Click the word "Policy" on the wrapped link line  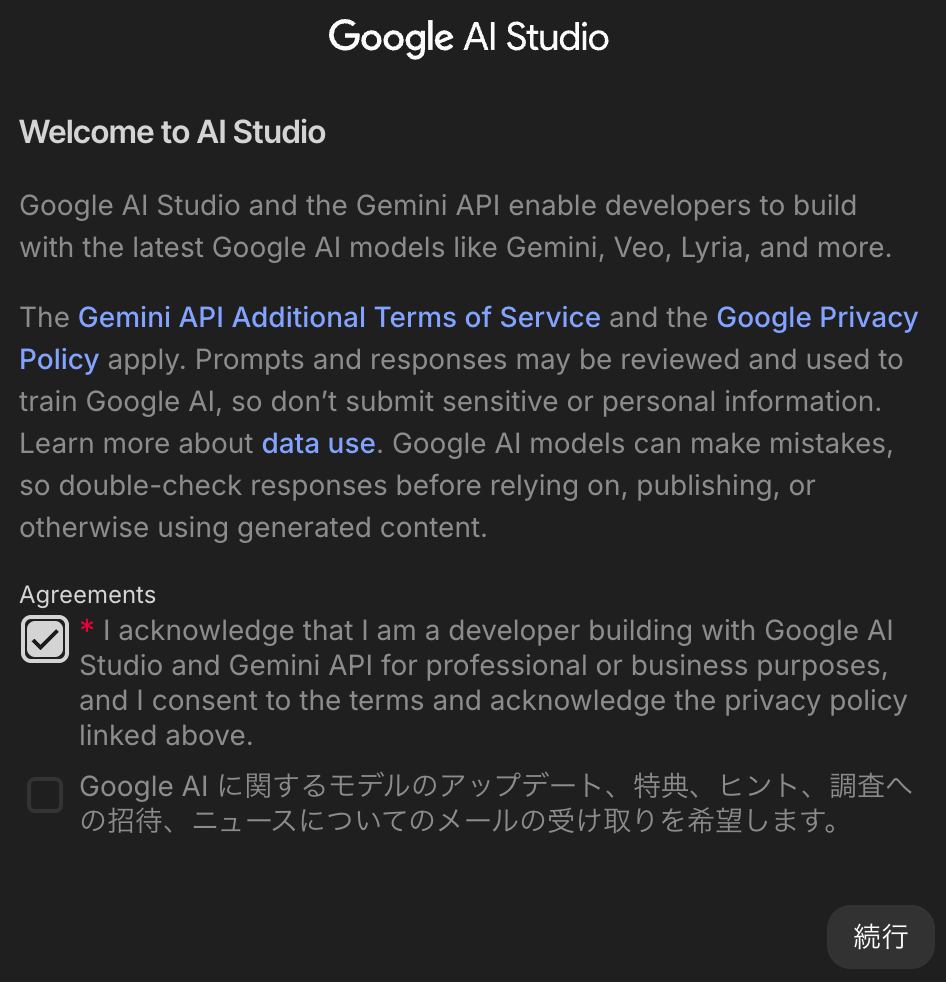click(59, 360)
